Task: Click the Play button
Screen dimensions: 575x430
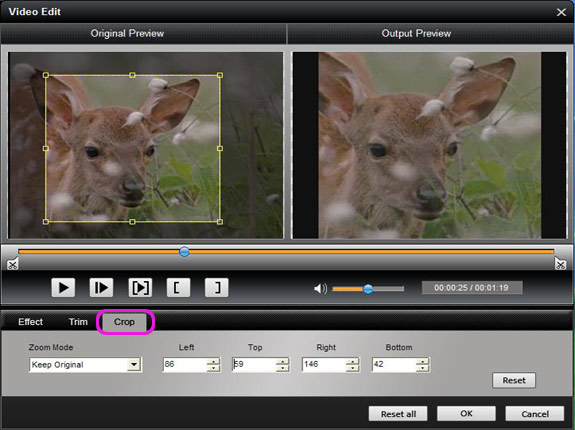Action: [63, 288]
